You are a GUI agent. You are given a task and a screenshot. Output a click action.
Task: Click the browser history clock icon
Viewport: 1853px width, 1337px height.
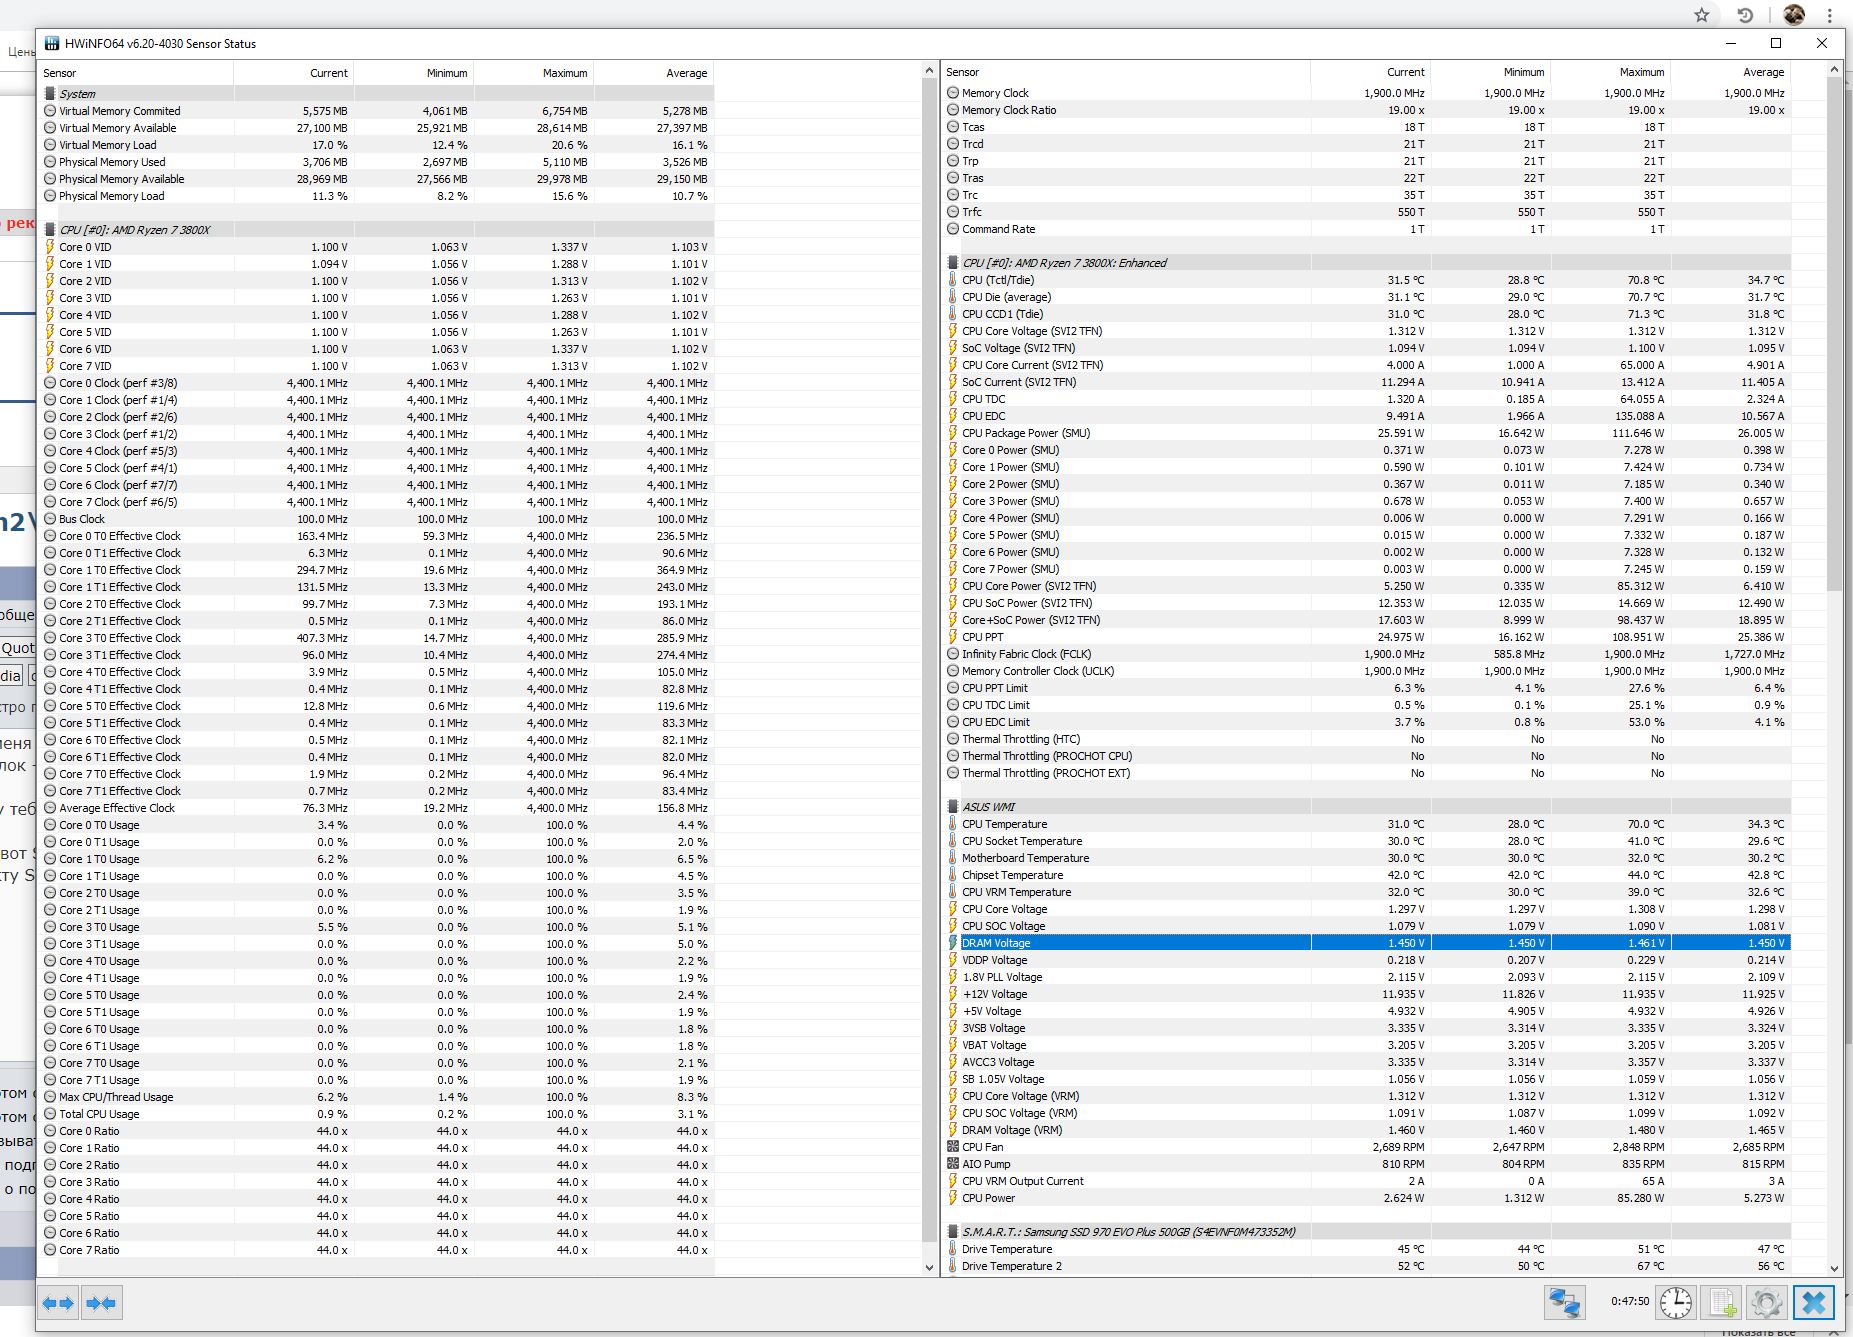pyautogui.click(x=1745, y=15)
